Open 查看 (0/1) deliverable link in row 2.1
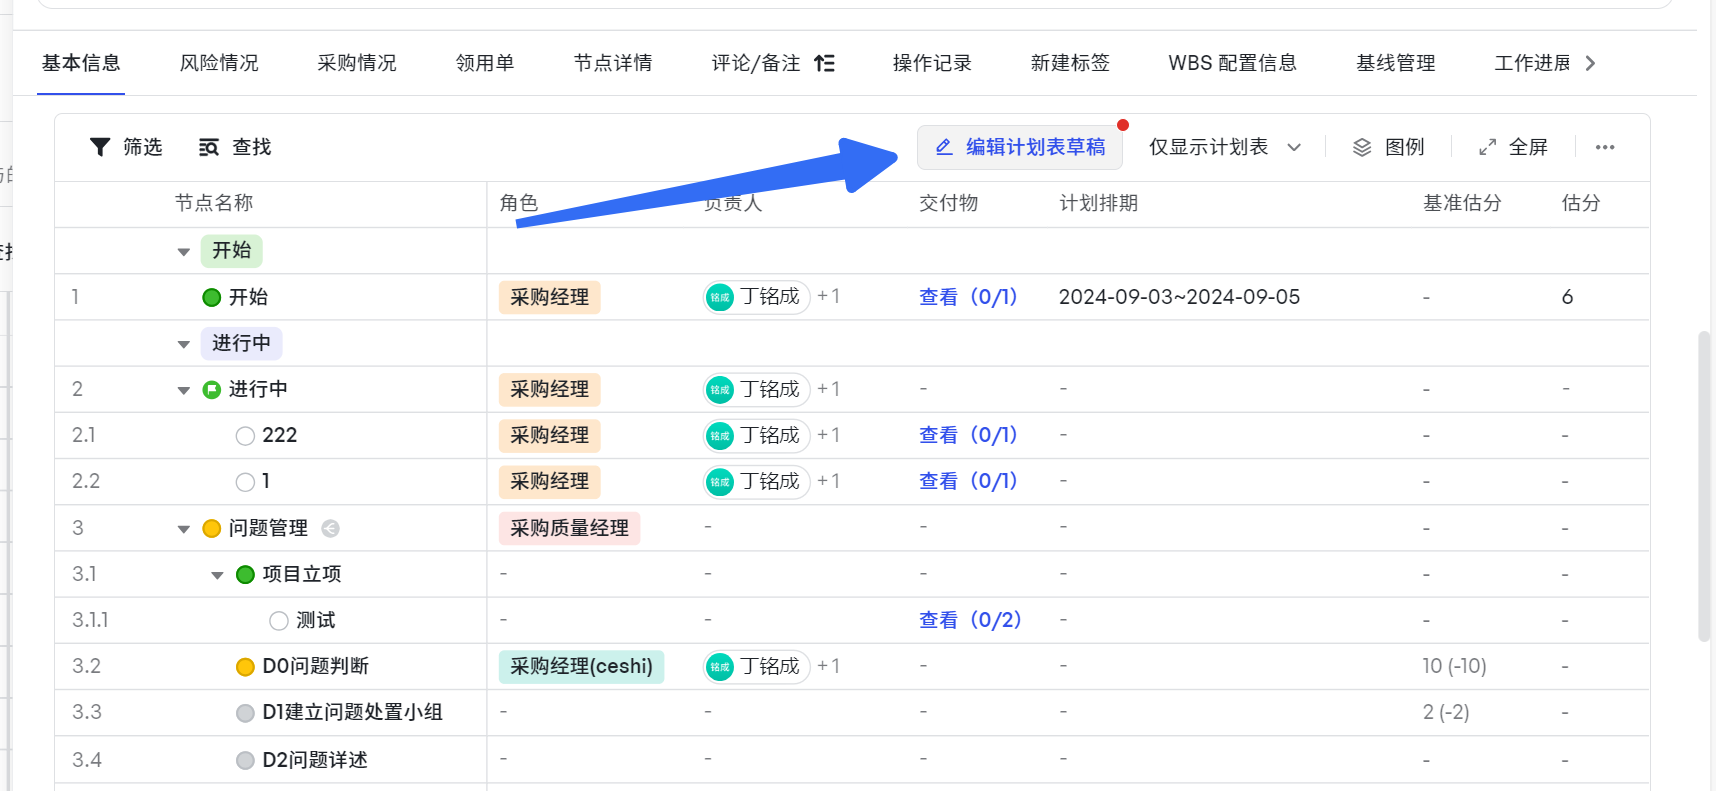1716x791 pixels. pos(968,436)
